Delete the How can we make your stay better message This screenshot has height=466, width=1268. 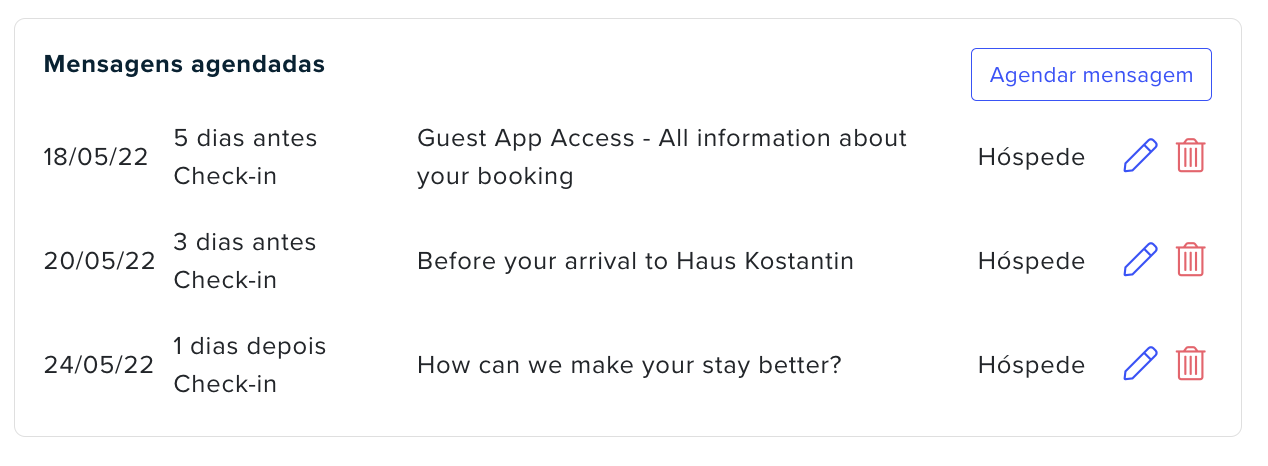[1190, 365]
